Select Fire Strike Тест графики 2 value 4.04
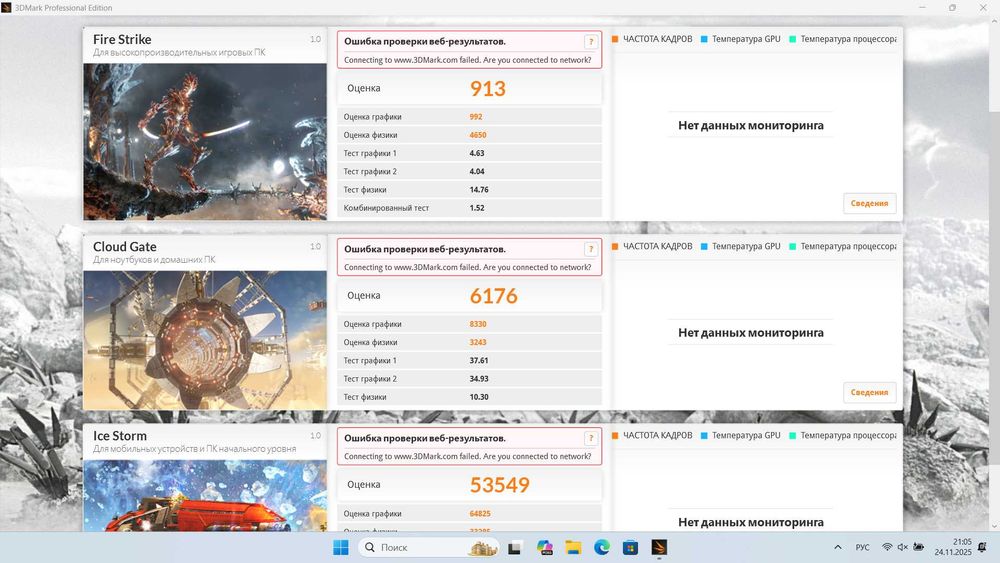This screenshot has height=563, width=1000. coord(476,172)
